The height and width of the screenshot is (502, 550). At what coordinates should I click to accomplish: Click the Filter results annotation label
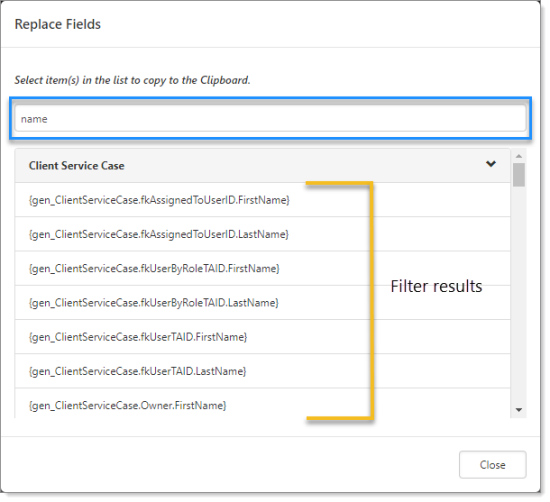[436, 286]
